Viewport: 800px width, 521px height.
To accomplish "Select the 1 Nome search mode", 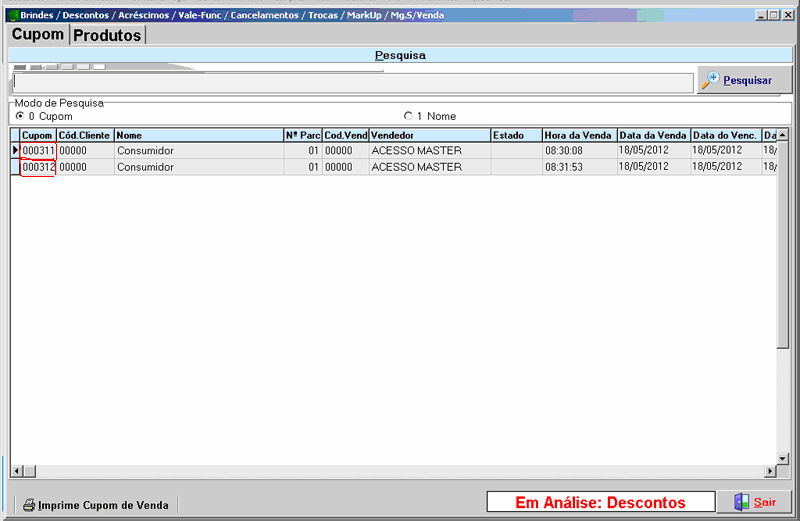I will [408, 116].
